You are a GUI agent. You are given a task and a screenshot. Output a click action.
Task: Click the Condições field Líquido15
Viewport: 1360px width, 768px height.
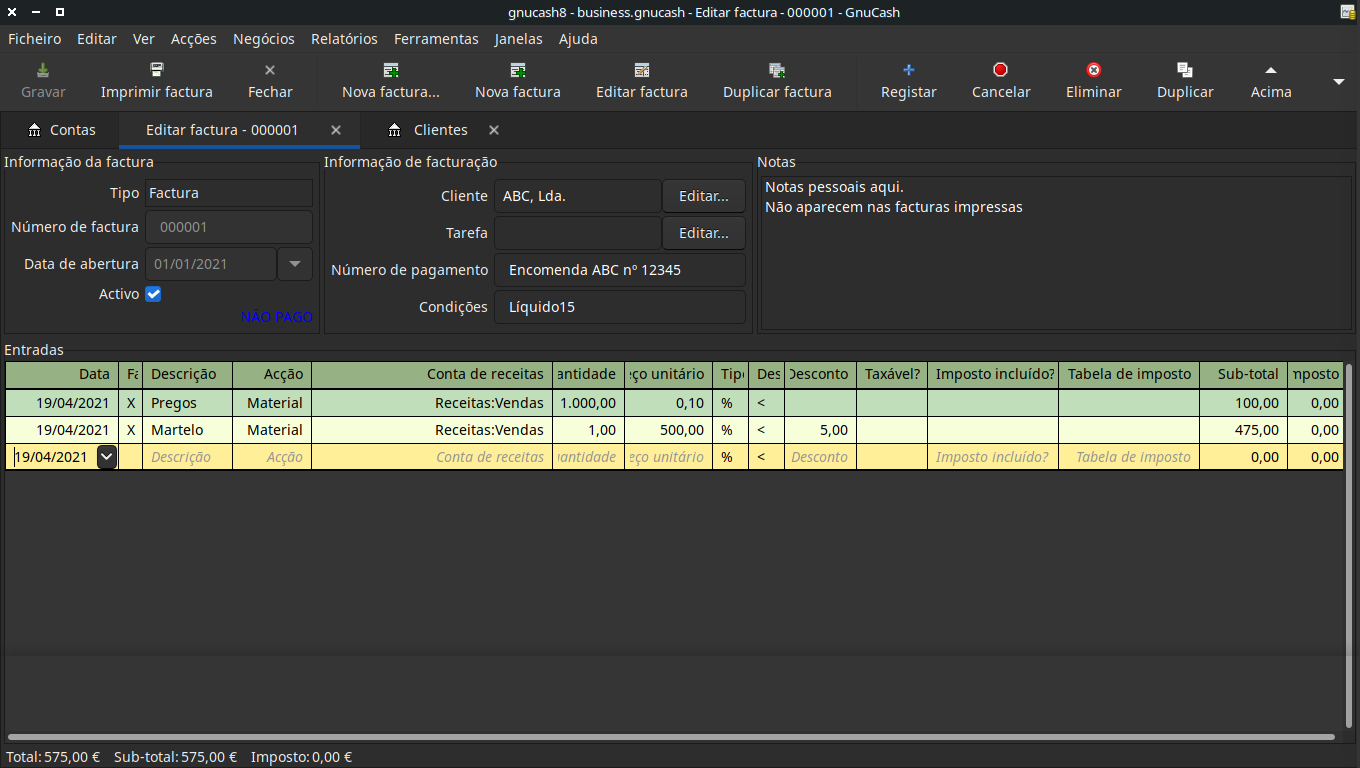click(620, 307)
